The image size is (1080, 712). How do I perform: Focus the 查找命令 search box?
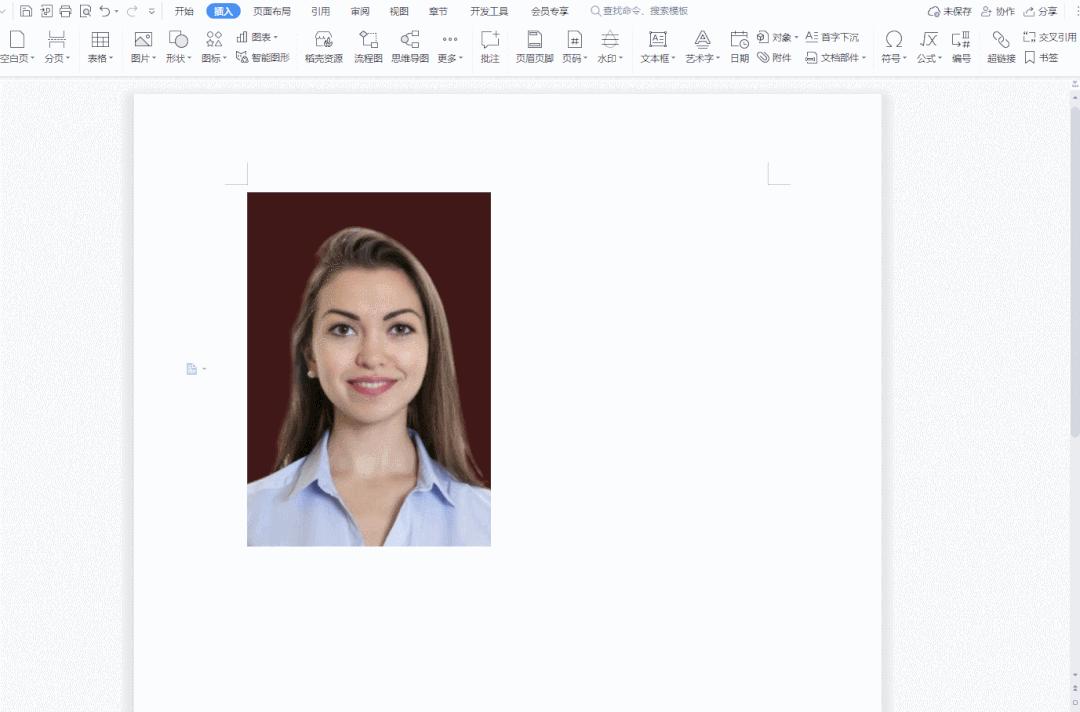click(x=645, y=11)
